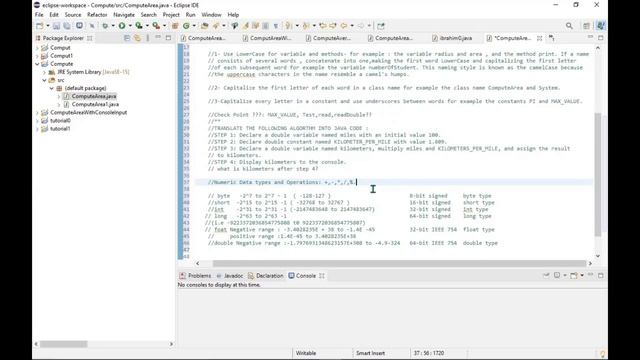Click the editor vertical scrollbar

pyautogui.click(x=598, y=174)
